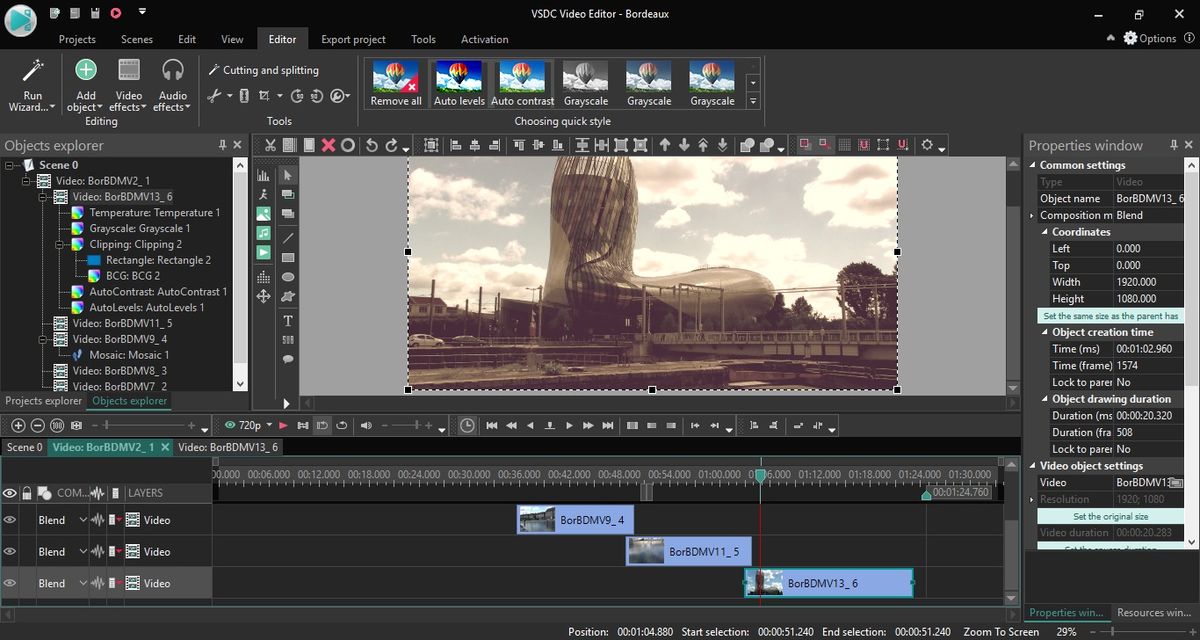
Task: Click the Add image icon in the left sidebar
Action: [264, 212]
